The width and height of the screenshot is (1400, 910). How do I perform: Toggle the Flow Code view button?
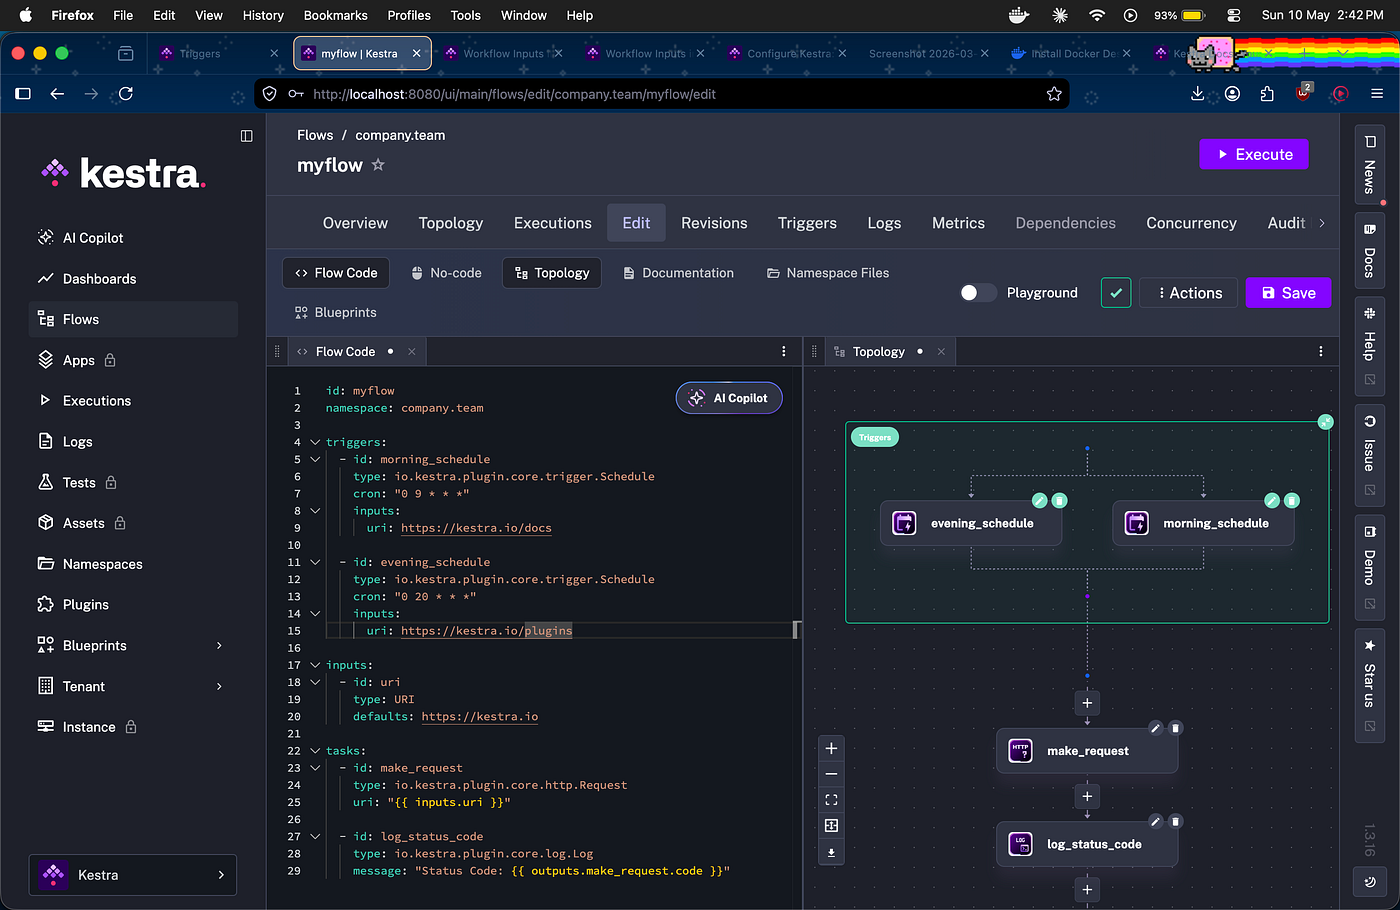pos(336,273)
